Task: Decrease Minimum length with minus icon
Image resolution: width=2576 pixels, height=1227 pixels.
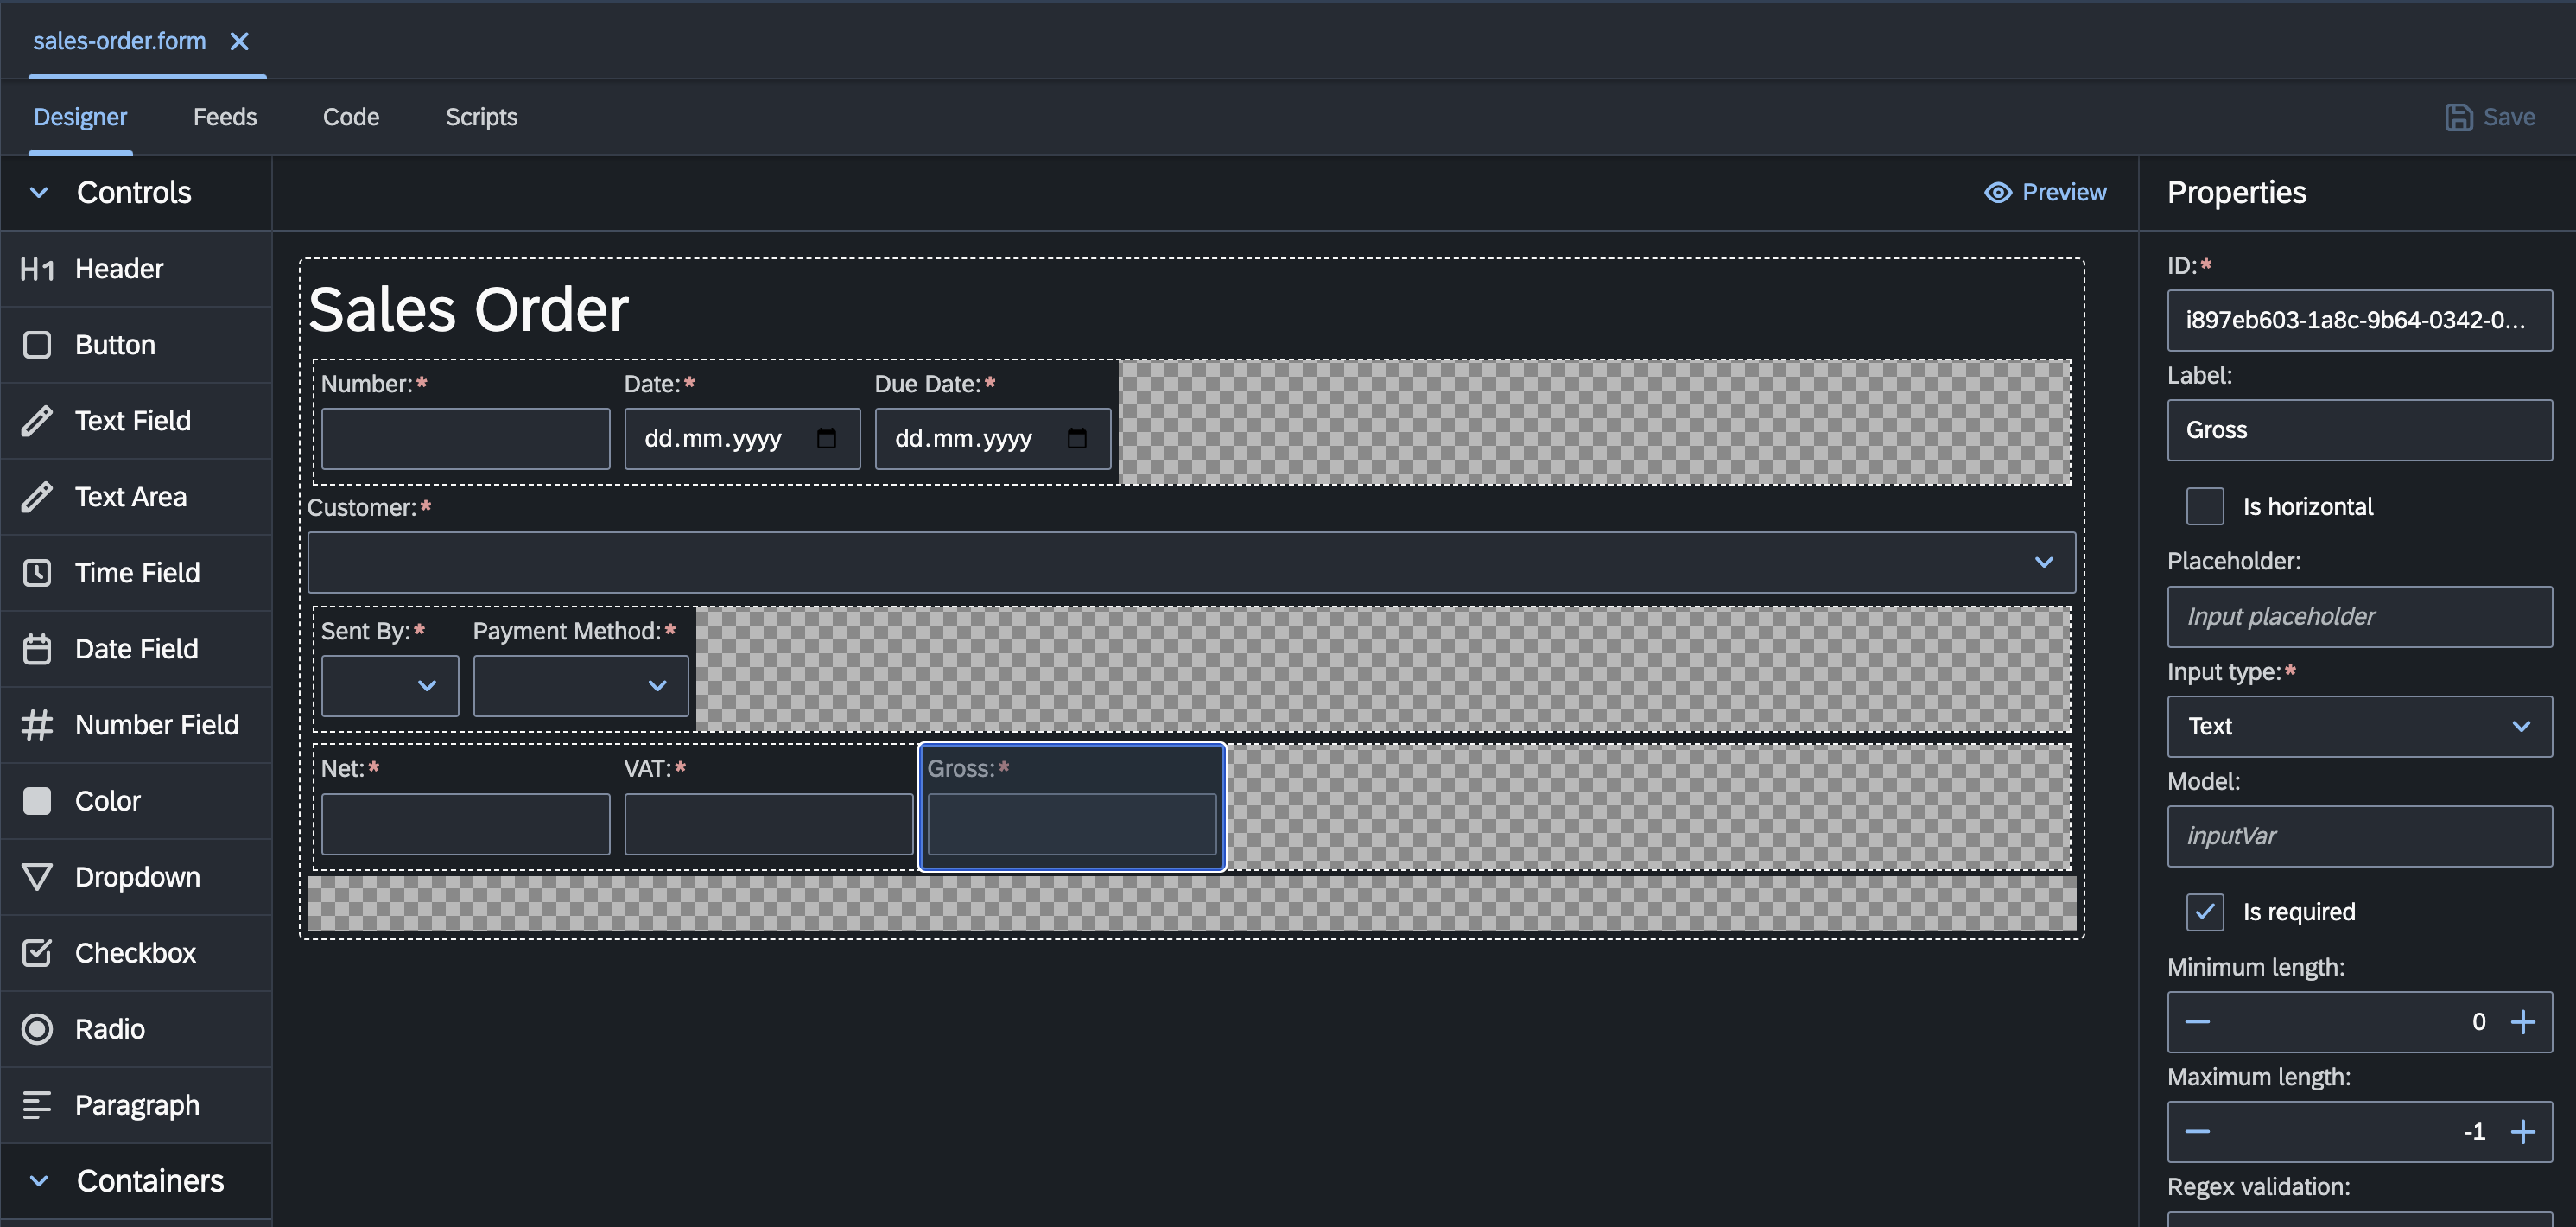Action: tap(2197, 1022)
